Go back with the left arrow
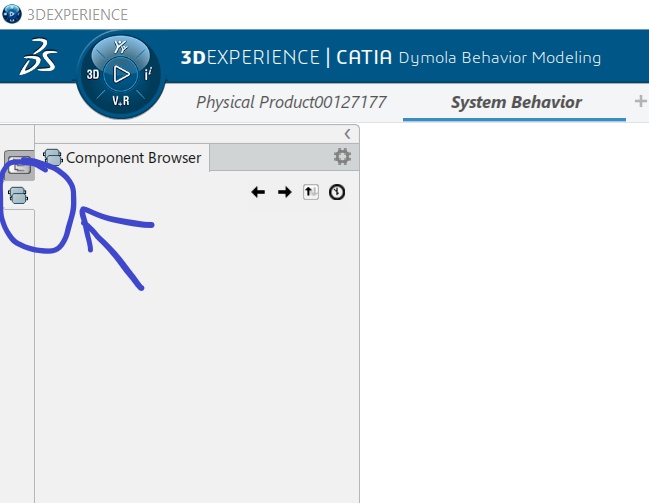The width and height of the screenshot is (649, 503). 258,192
